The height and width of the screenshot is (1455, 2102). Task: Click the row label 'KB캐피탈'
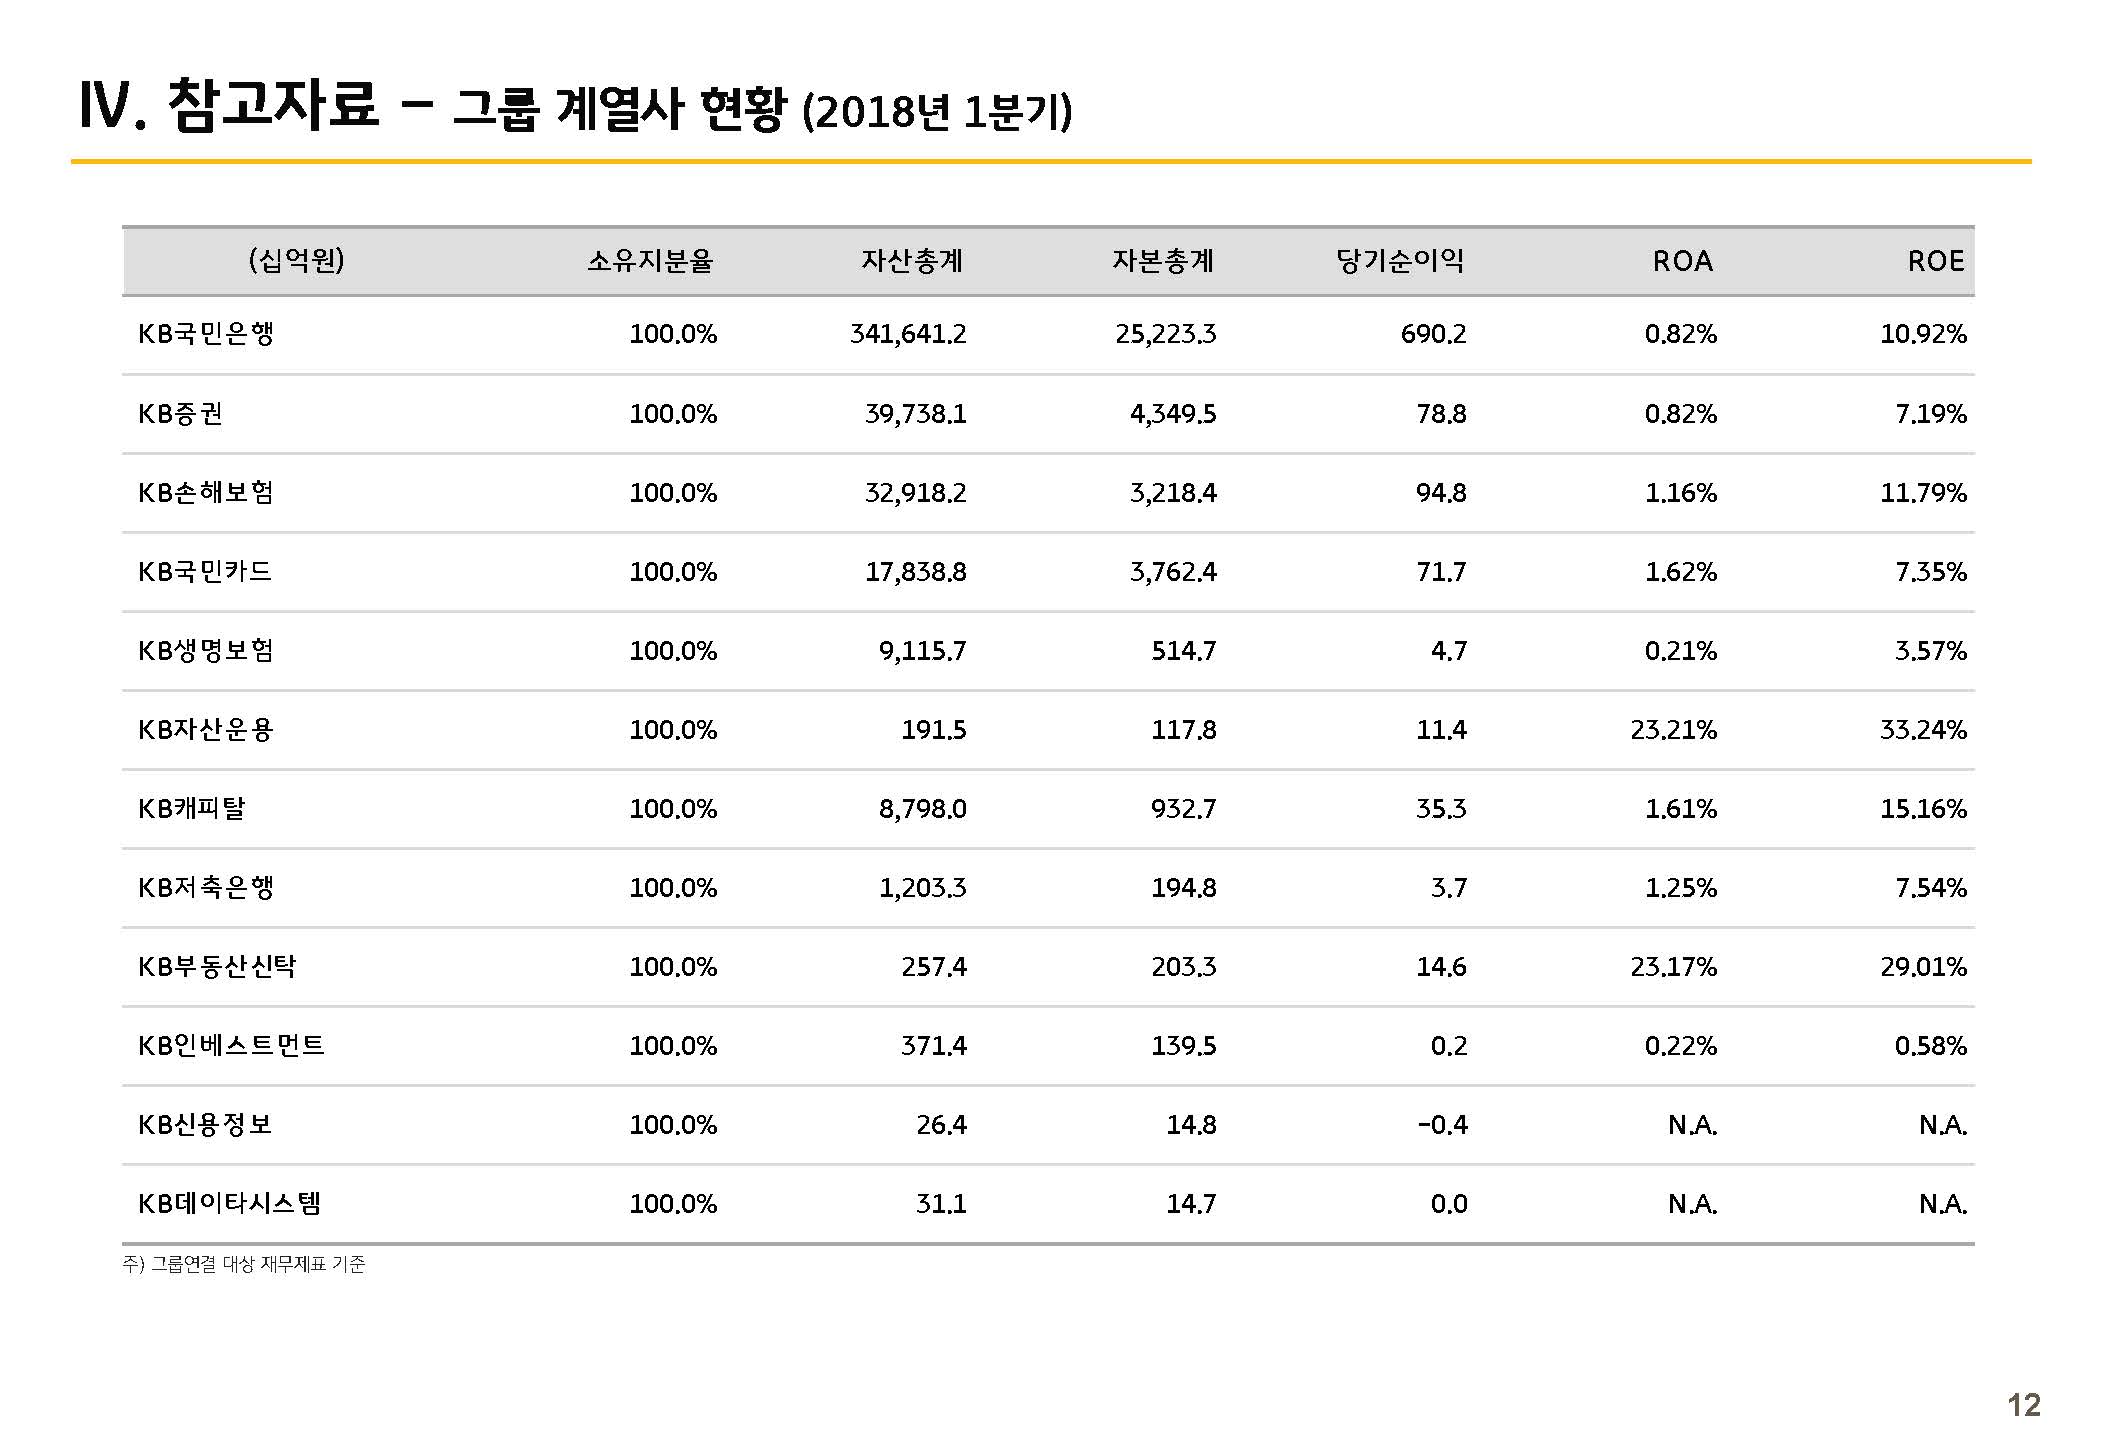pos(192,808)
